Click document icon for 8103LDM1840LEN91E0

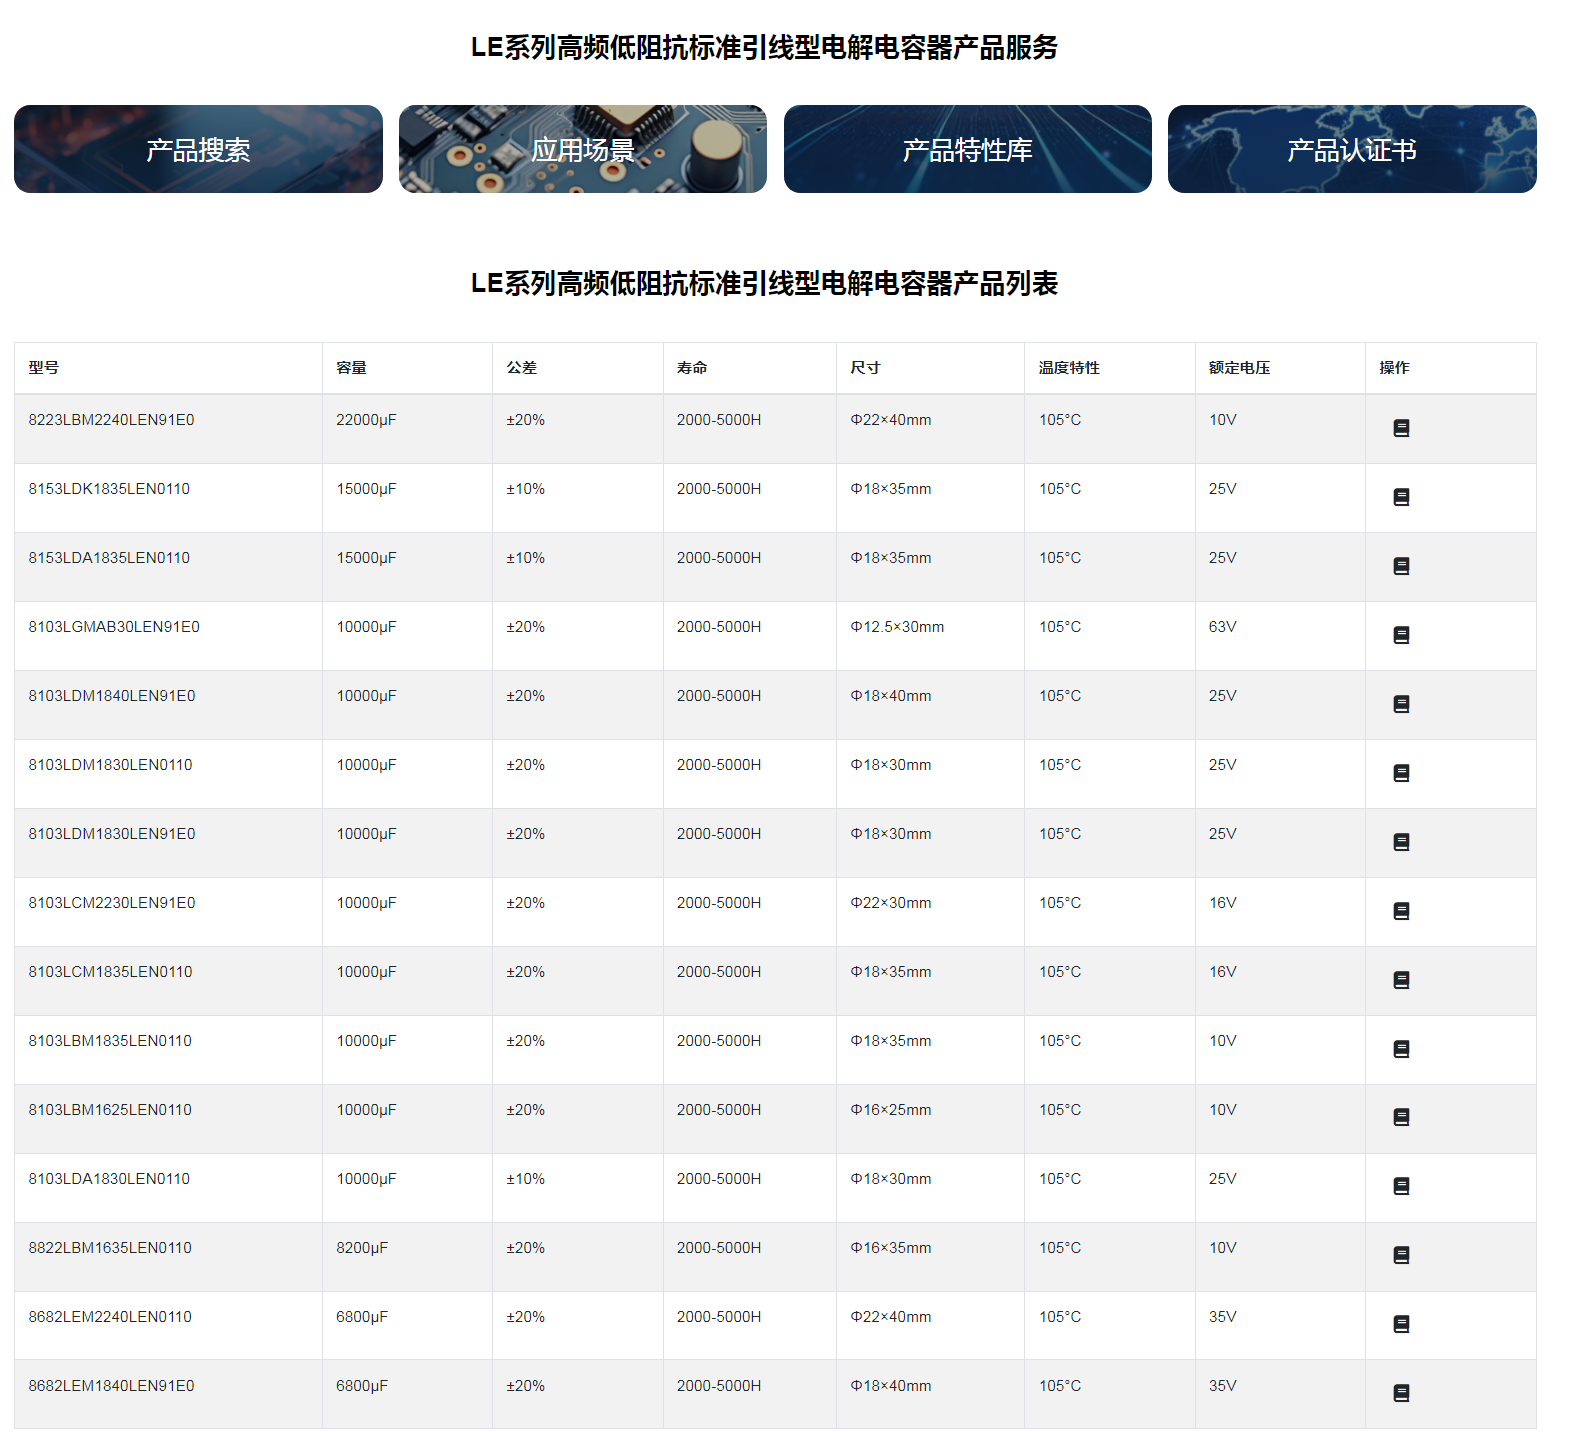pos(1401,704)
